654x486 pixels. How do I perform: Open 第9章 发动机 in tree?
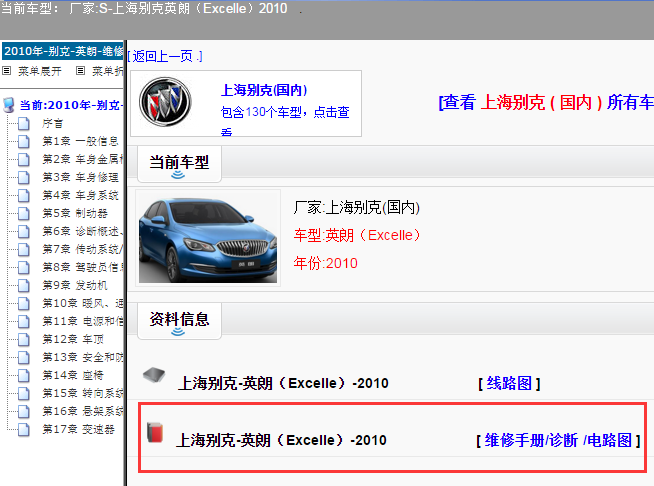75,285
